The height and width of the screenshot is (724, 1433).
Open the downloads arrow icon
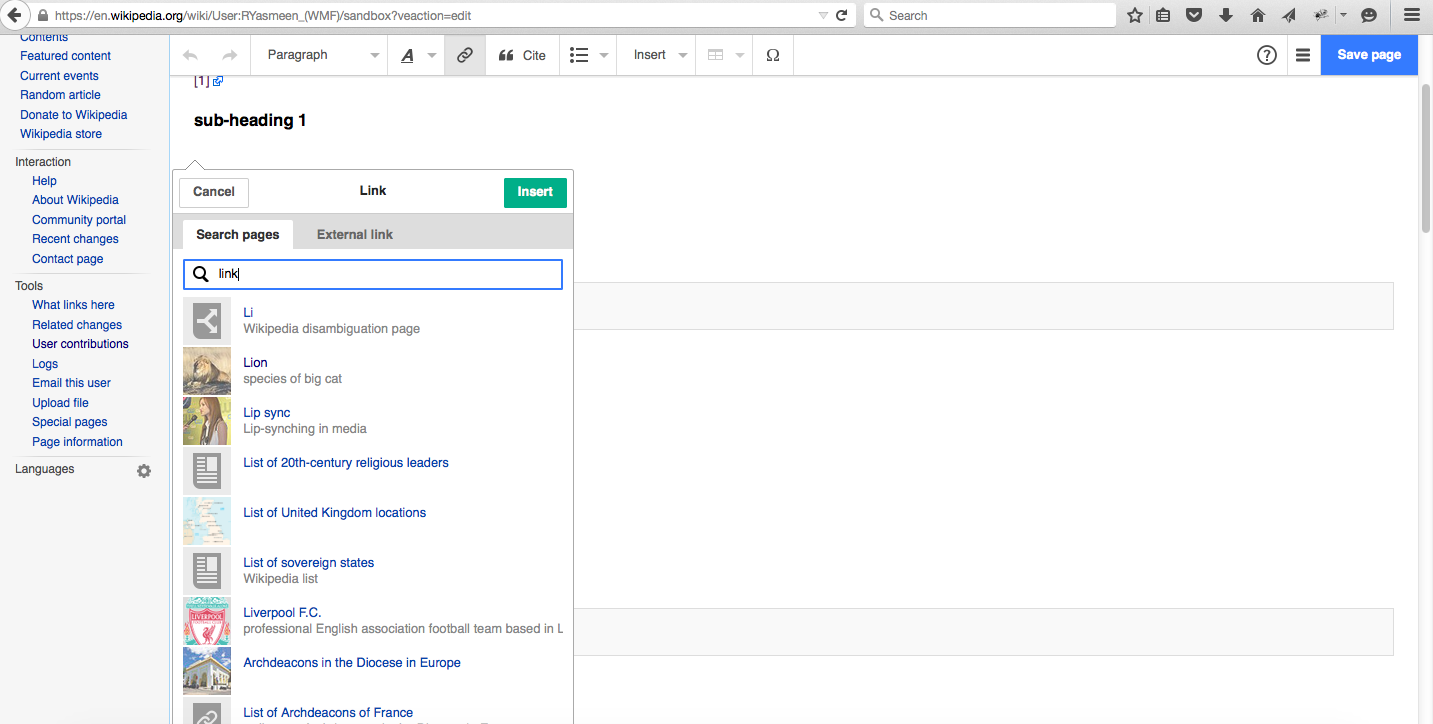pos(1226,15)
